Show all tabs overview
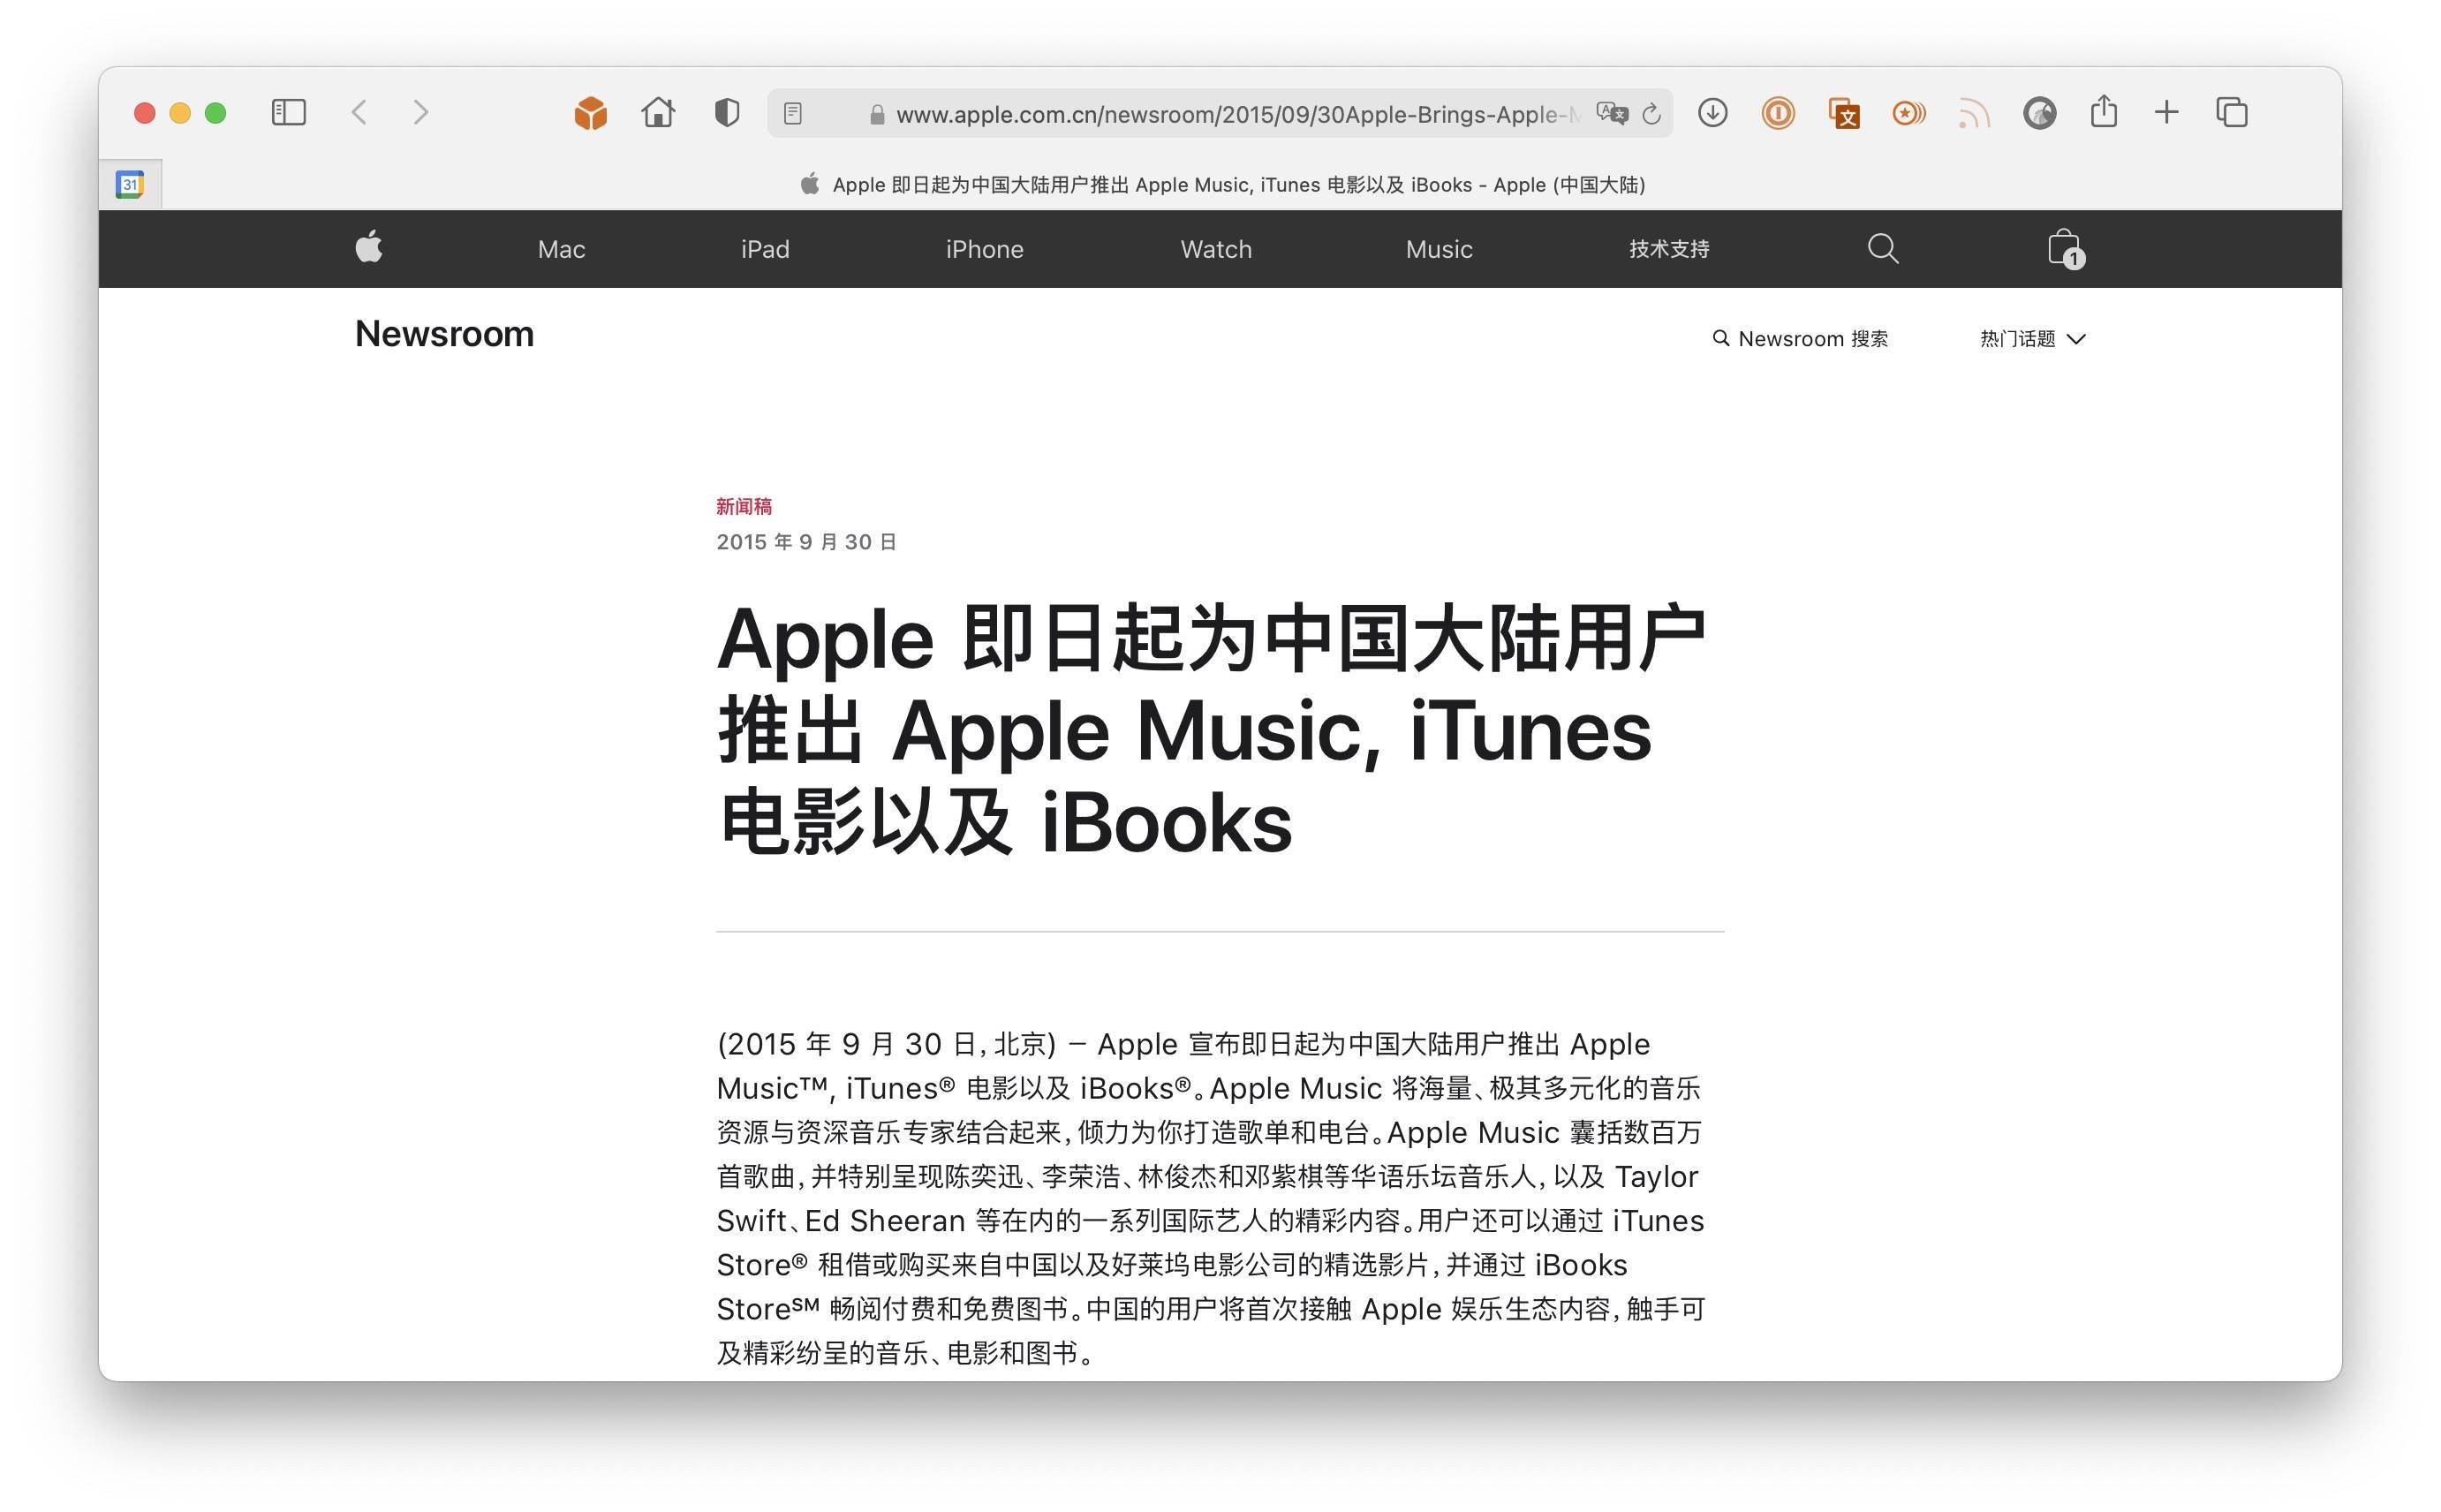 [x=2229, y=113]
